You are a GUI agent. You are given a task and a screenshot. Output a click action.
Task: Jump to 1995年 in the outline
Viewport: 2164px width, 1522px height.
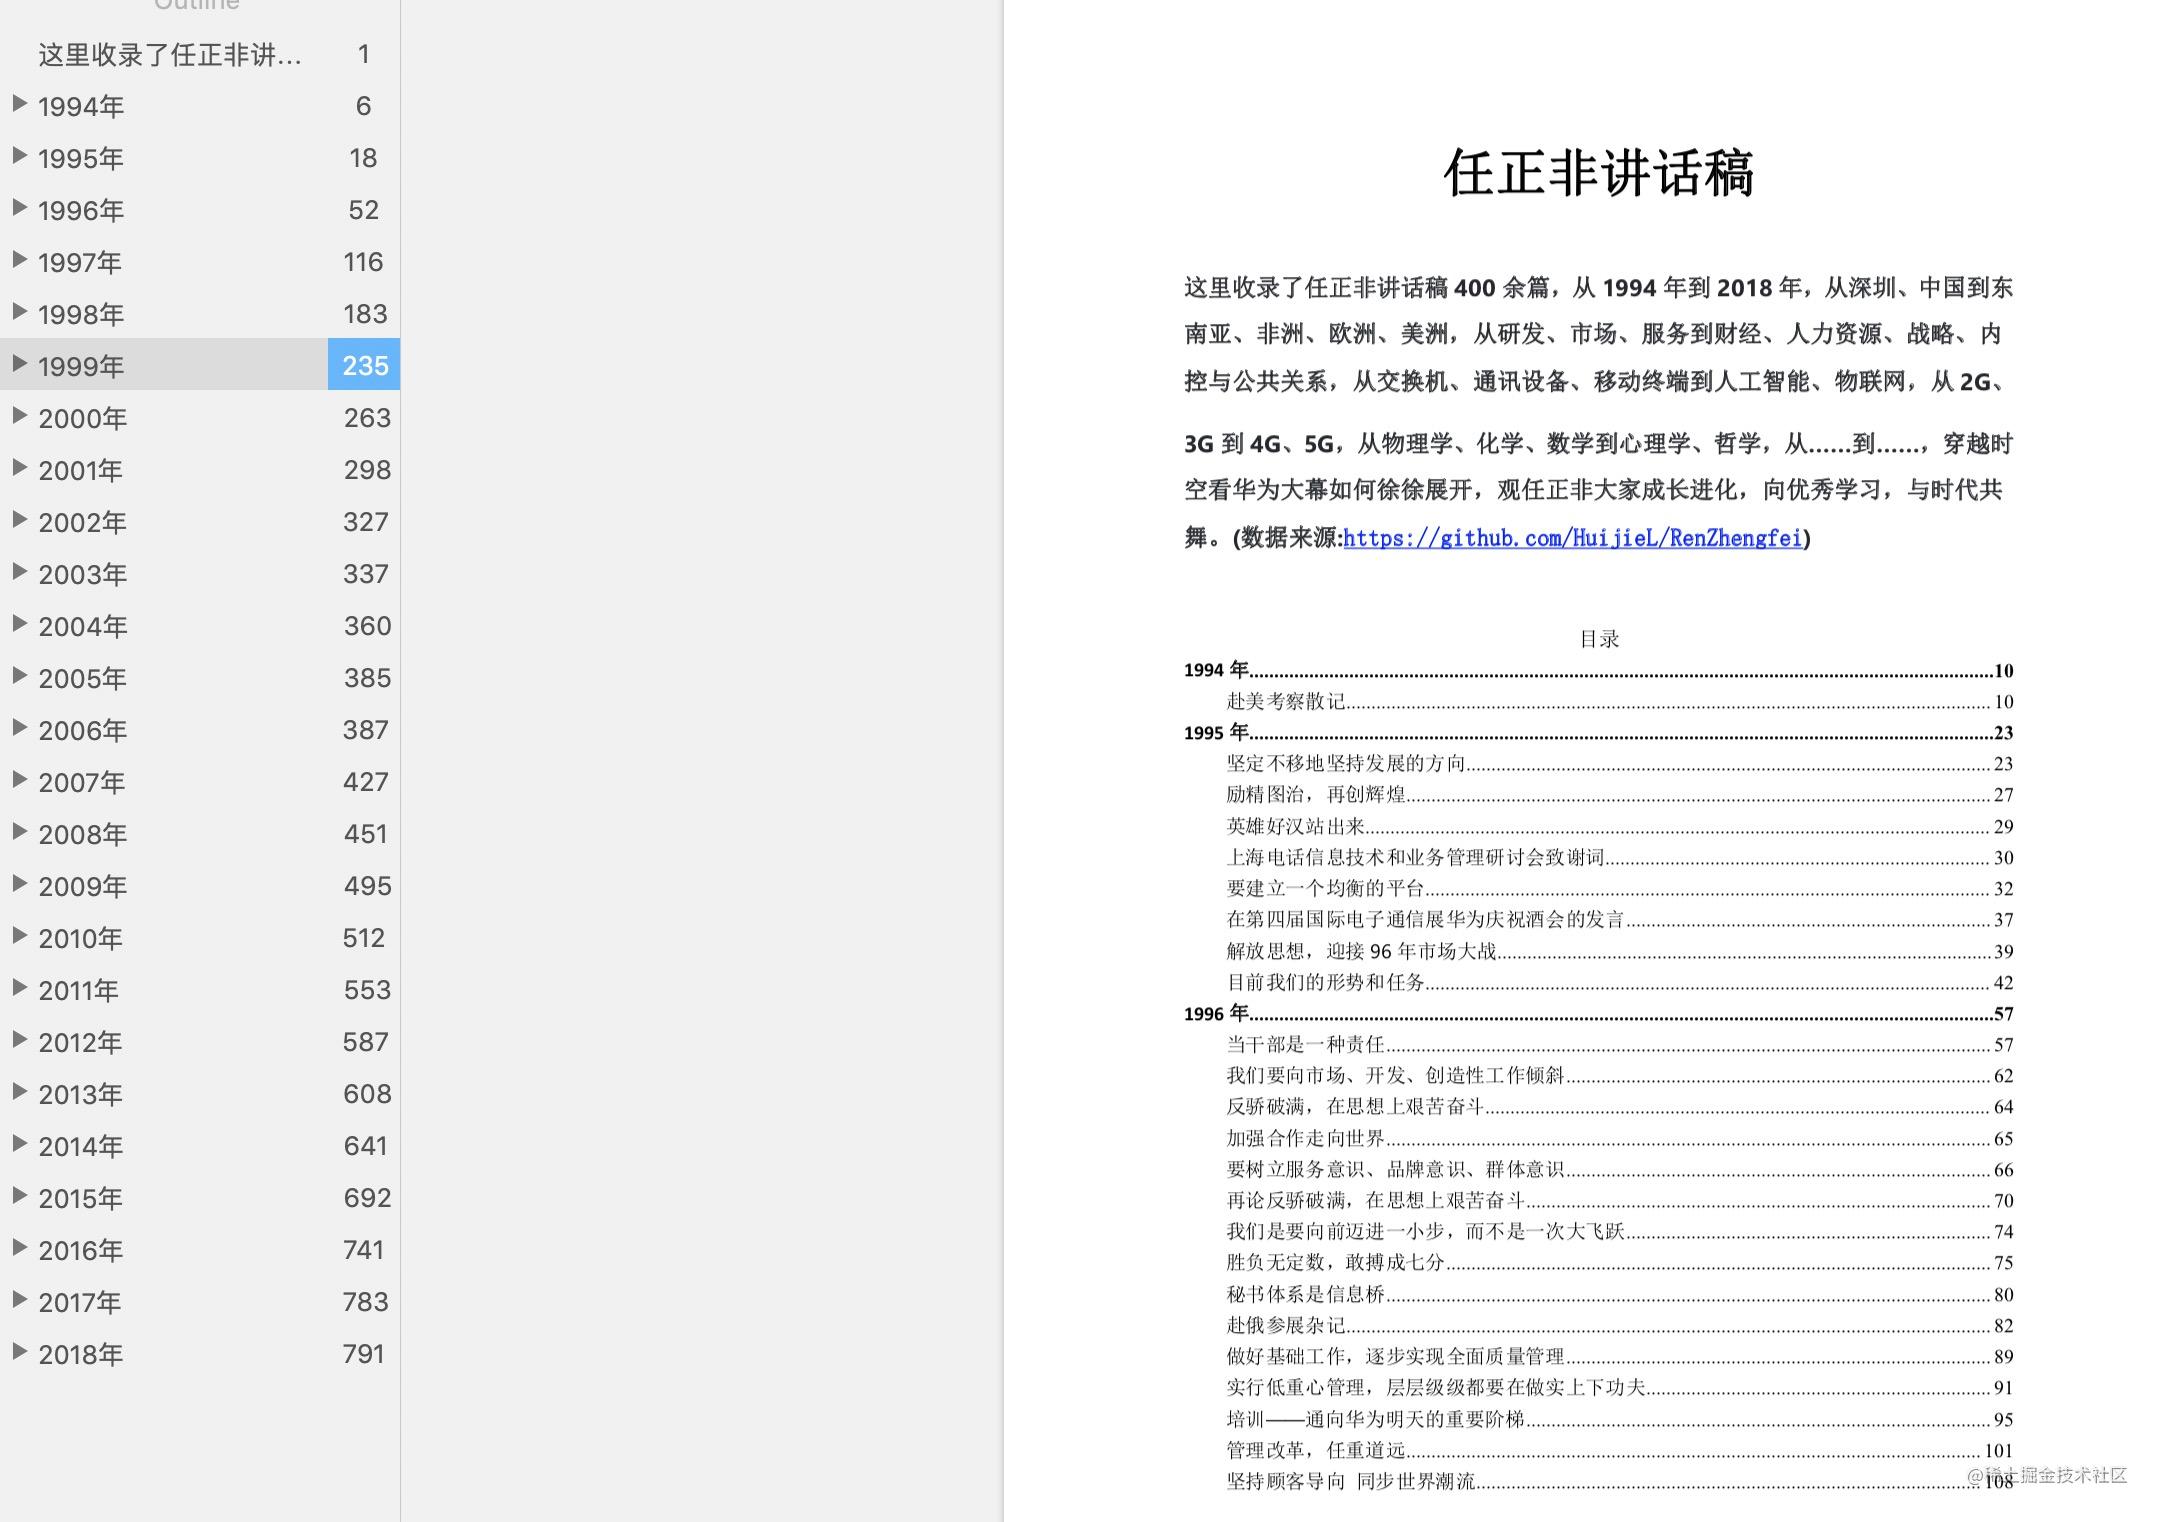[81, 158]
